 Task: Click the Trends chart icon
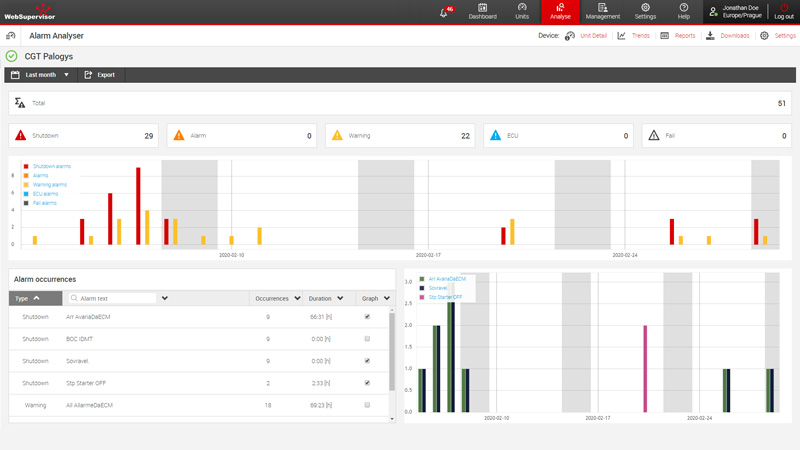622,36
